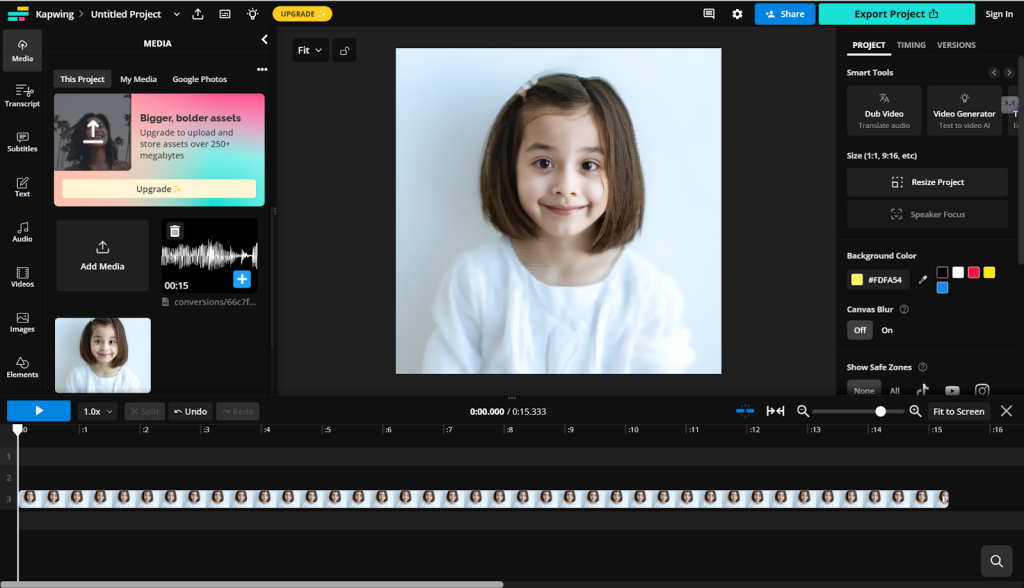Select the My Media tab
Viewport: 1024px width, 588px height.
[x=138, y=79]
